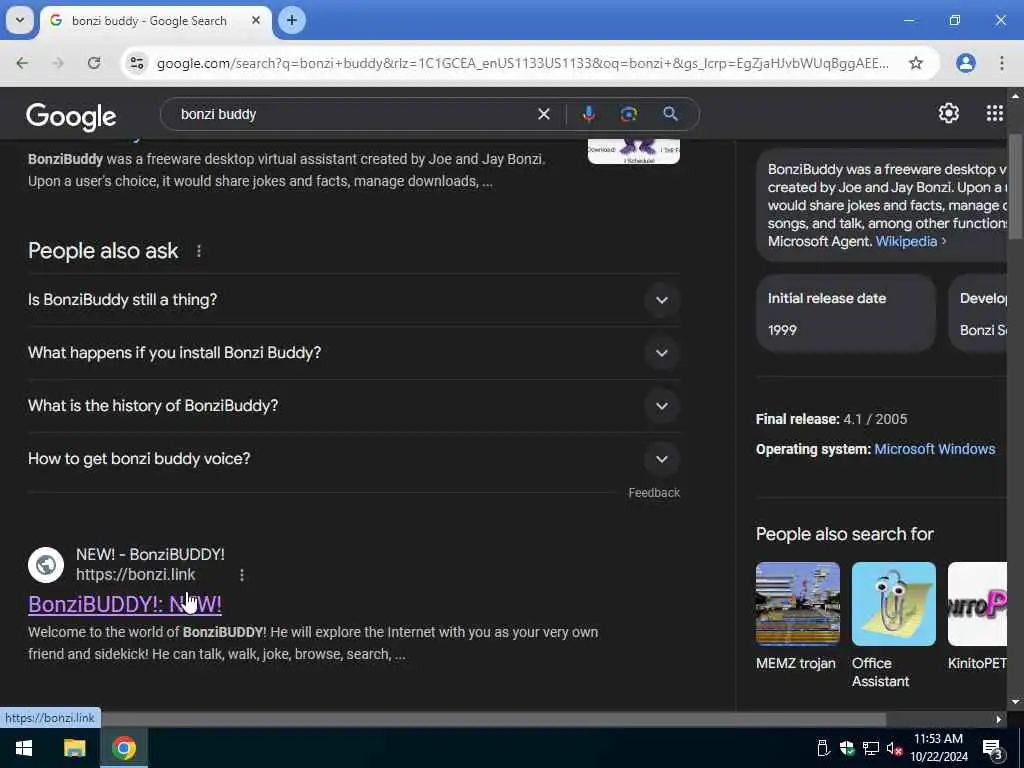Click the horizontal scrollbar at page bottom
Image resolution: width=1024 pixels, height=768 pixels.
pyautogui.click(x=443, y=719)
